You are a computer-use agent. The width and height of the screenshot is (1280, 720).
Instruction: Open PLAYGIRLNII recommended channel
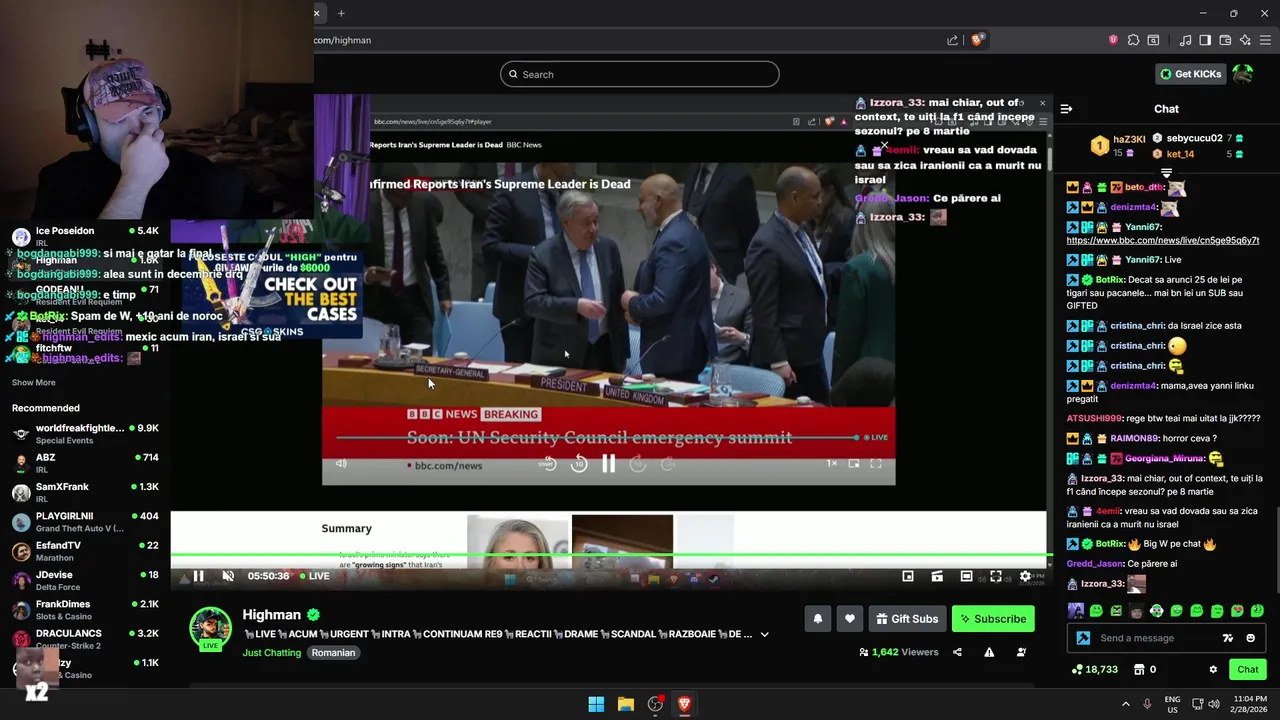85,522
